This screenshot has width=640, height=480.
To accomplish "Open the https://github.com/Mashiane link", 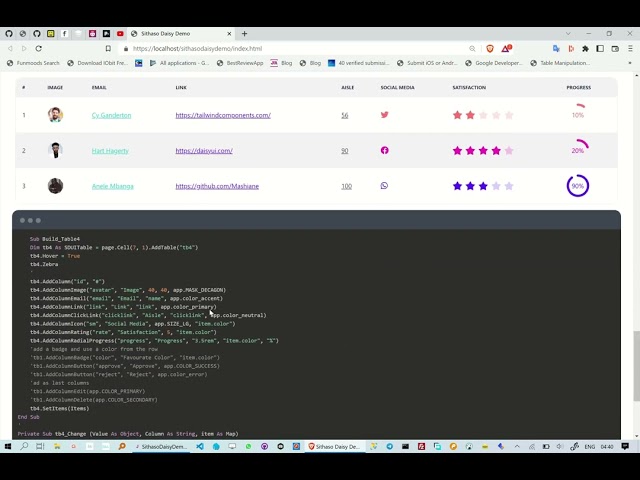I will (217, 186).
